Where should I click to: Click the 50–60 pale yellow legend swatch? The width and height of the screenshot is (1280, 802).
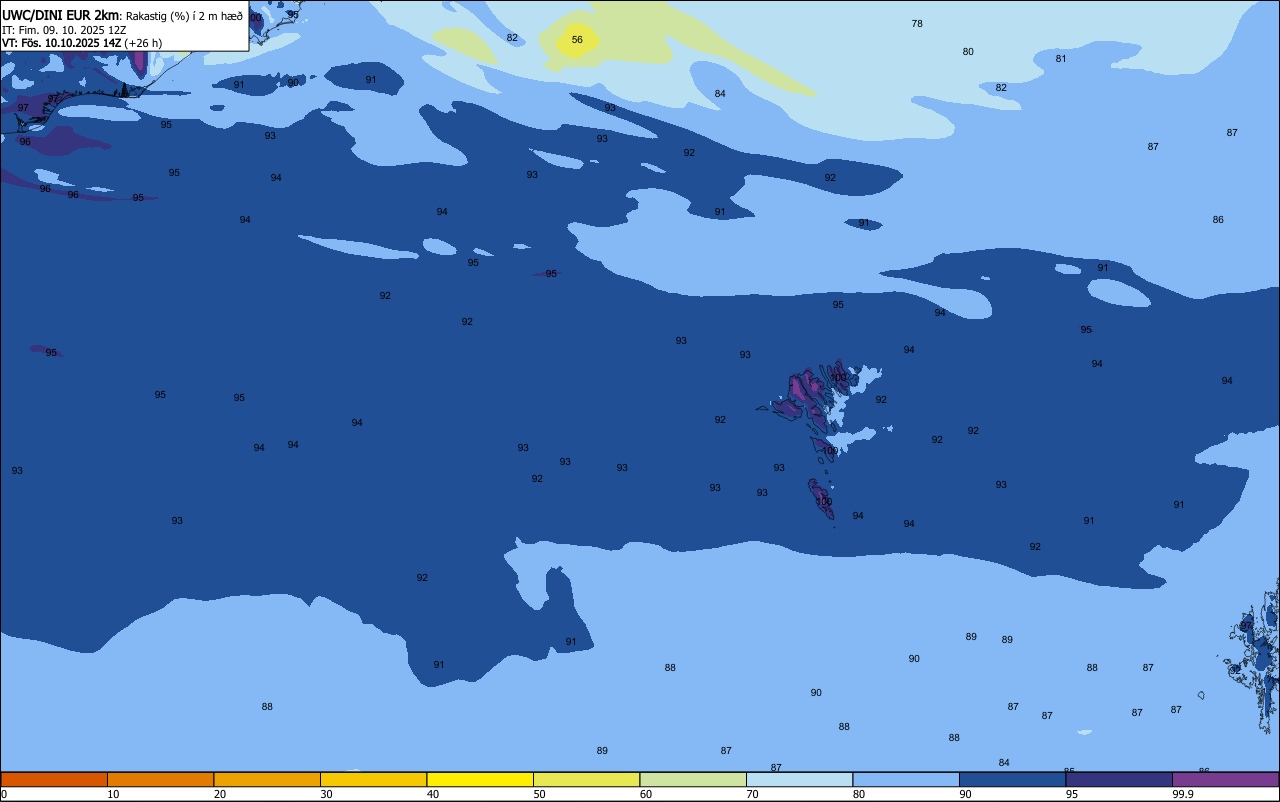click(586, 779)
